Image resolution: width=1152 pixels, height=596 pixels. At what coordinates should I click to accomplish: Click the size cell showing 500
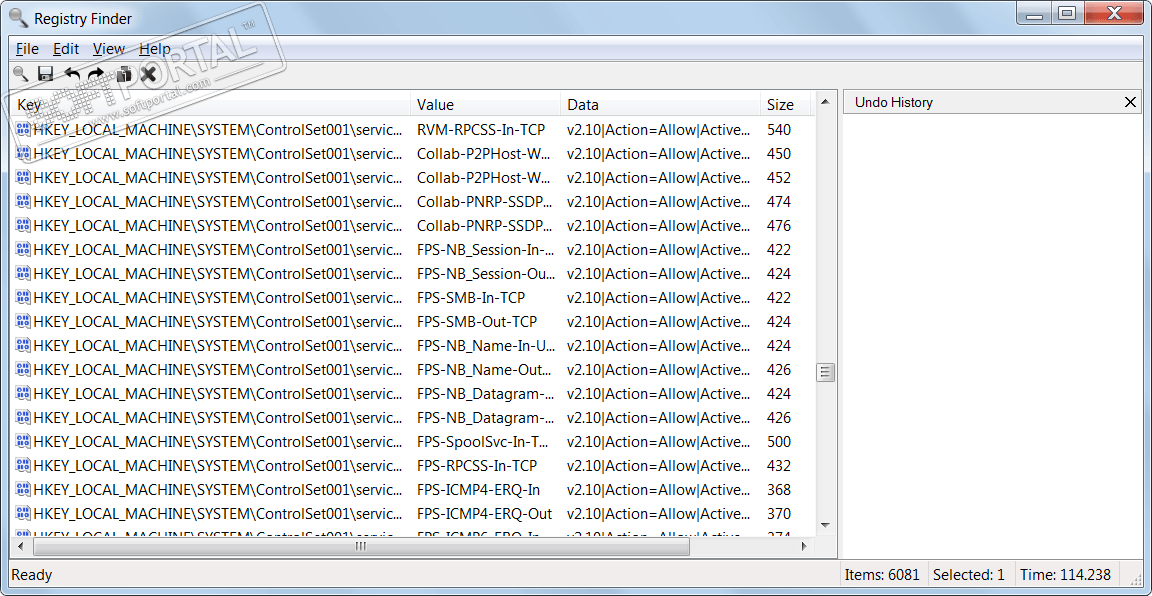779,442
